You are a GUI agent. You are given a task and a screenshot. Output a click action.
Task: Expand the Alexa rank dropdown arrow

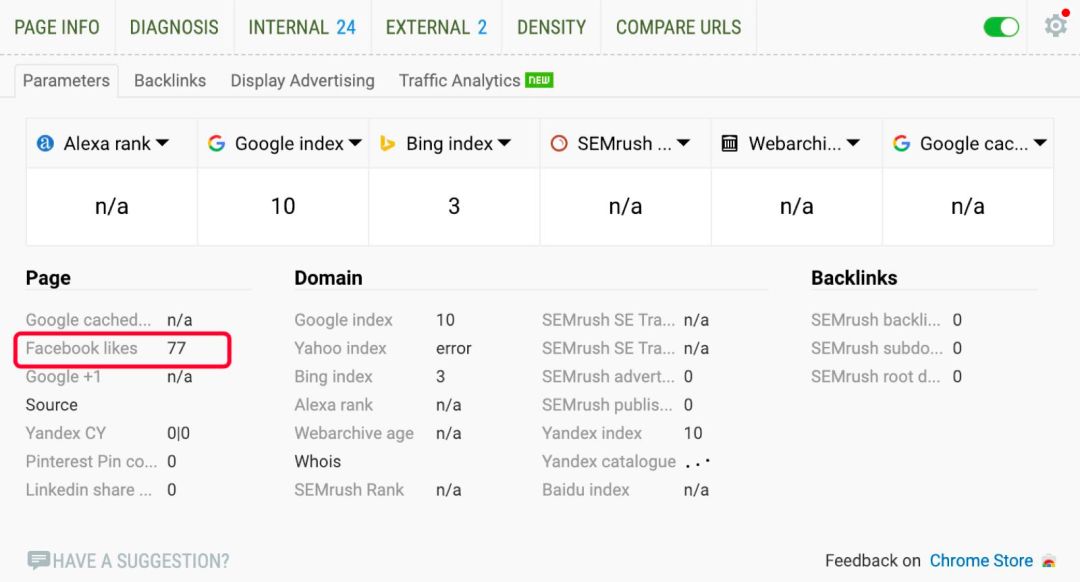click(x=162, y=144)
